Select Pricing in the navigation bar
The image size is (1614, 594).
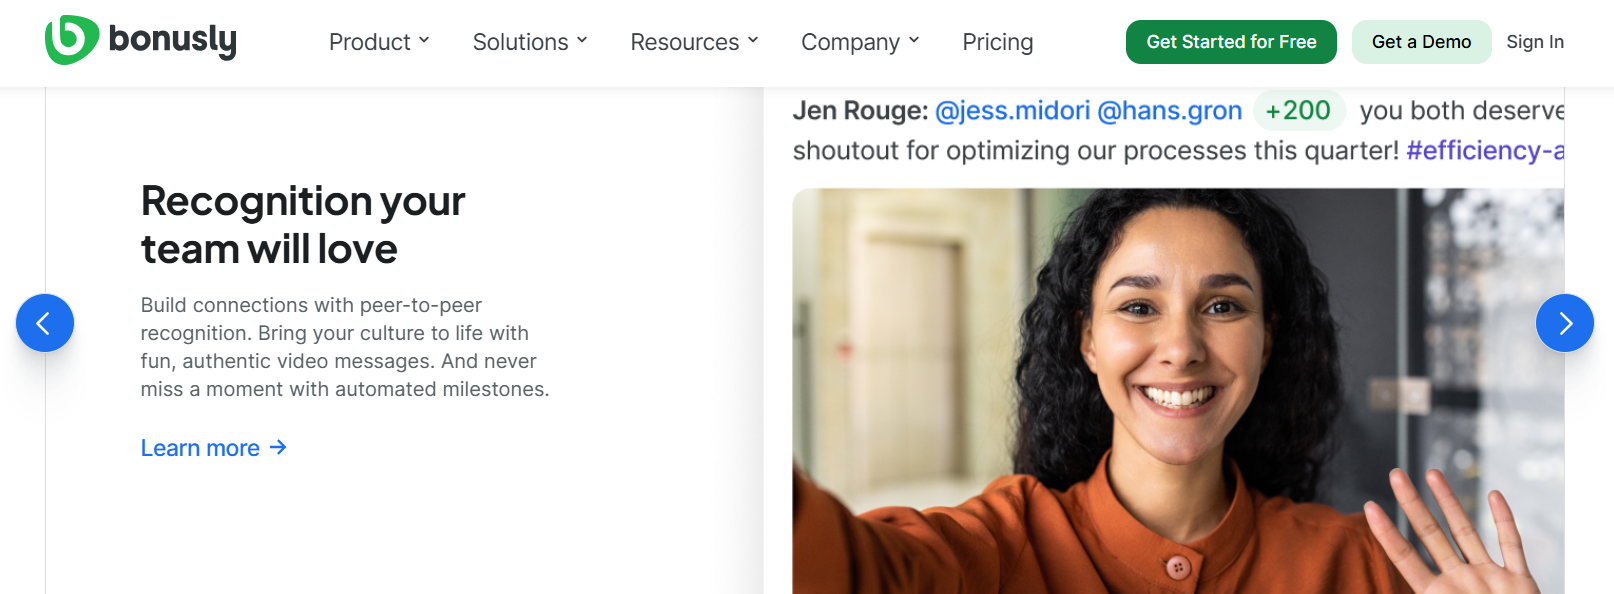coord(997,42)
